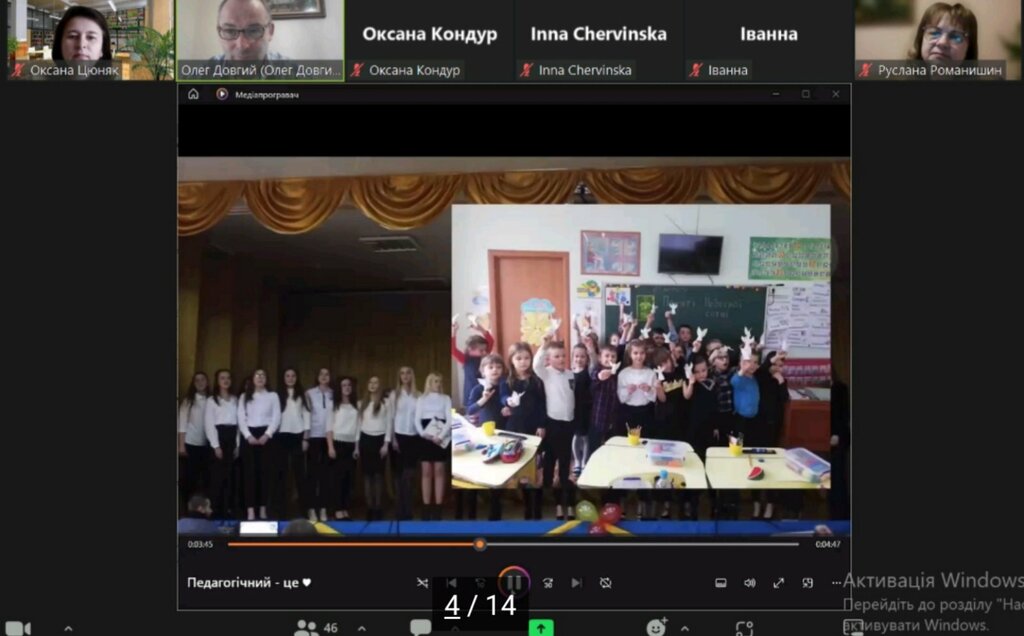The width and height of the screenshot is (1024, 636).
Task: Open more options ellipsis in media player
Action: pos(836,583)
